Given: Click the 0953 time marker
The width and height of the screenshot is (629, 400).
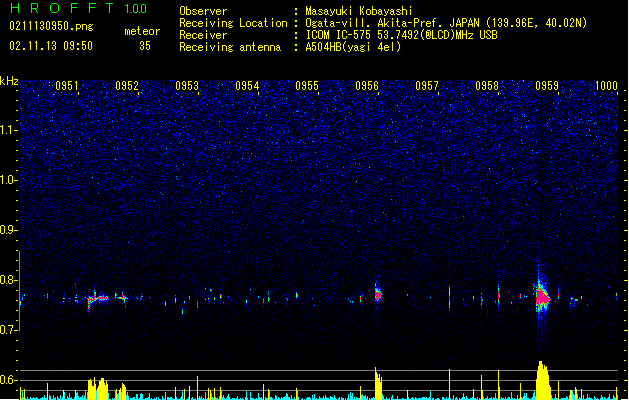Looking at the screenshot, I should pyautogui.click(x=187, y=86).
